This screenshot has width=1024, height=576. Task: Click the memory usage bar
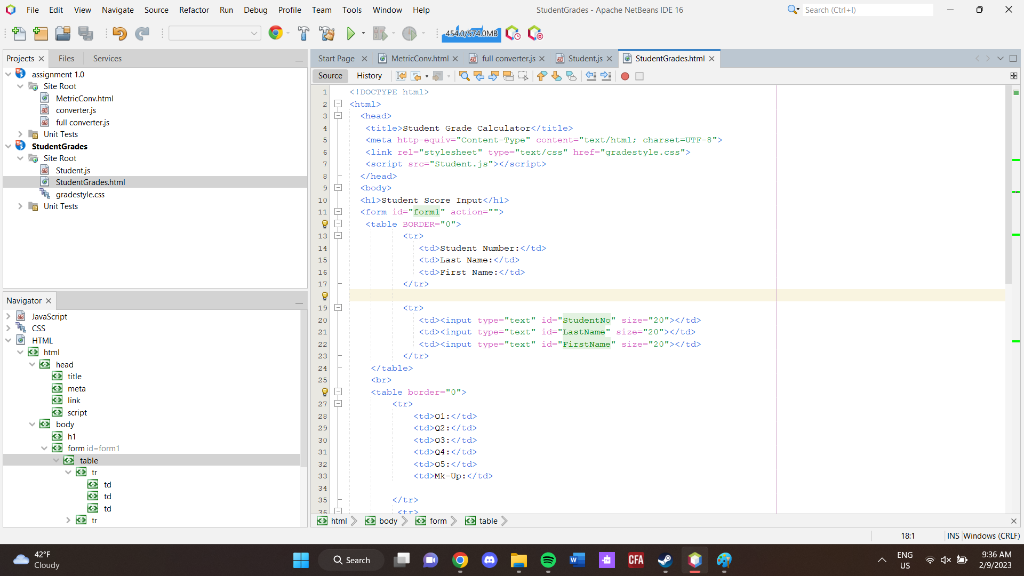[470, 33]
